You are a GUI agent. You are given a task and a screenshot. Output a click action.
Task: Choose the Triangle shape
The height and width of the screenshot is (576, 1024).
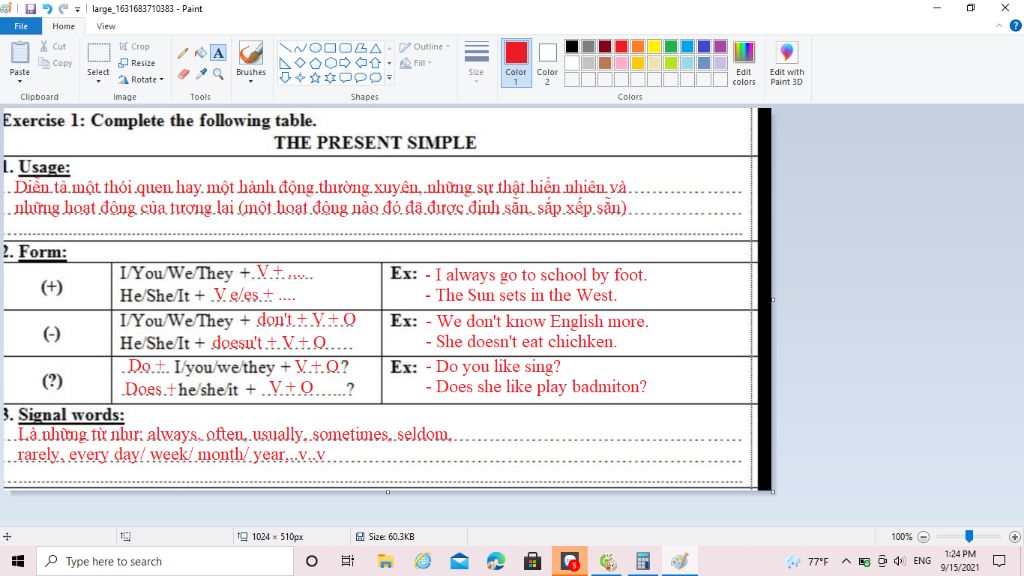[x=376, y=48]
